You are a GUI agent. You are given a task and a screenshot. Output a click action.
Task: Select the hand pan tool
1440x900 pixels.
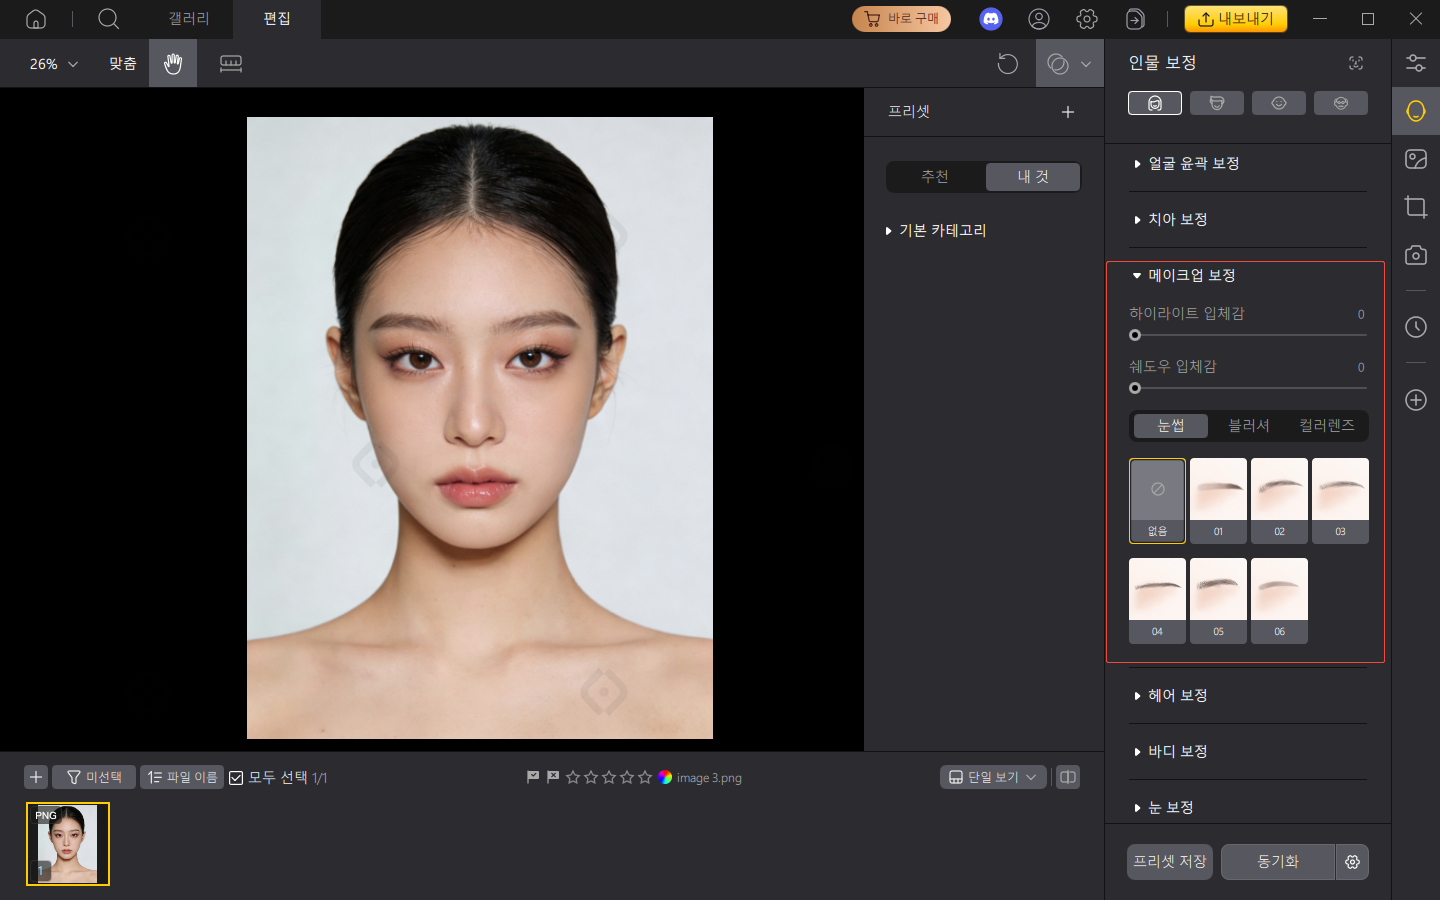(173, 63)
